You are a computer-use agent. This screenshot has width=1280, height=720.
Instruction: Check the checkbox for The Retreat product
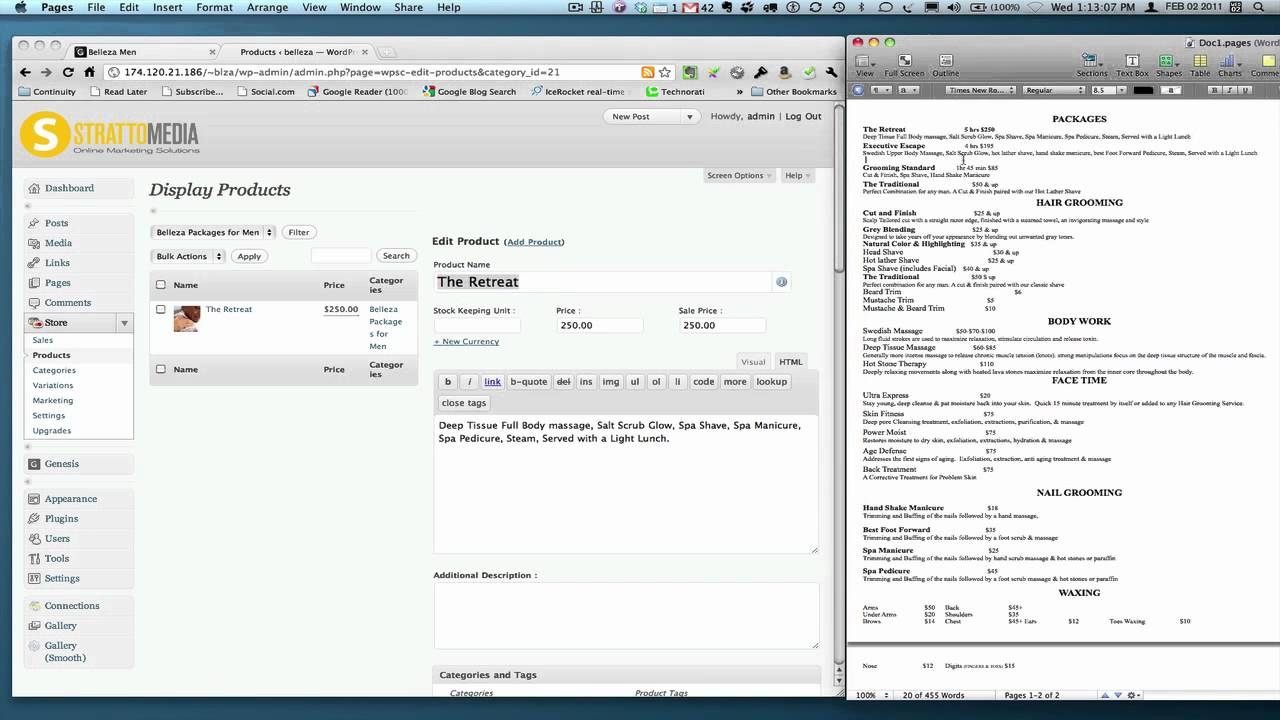click(x=160, y=310)
